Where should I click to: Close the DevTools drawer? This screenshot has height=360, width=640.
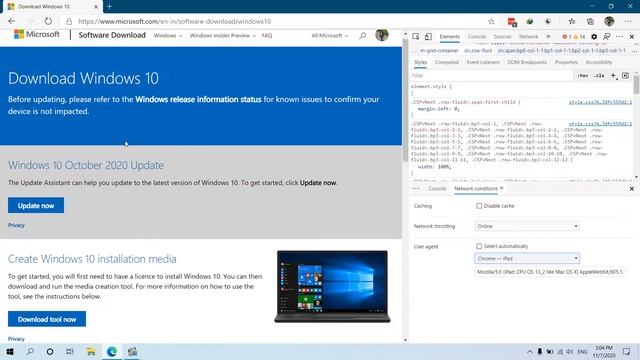[x=632, y=189]
